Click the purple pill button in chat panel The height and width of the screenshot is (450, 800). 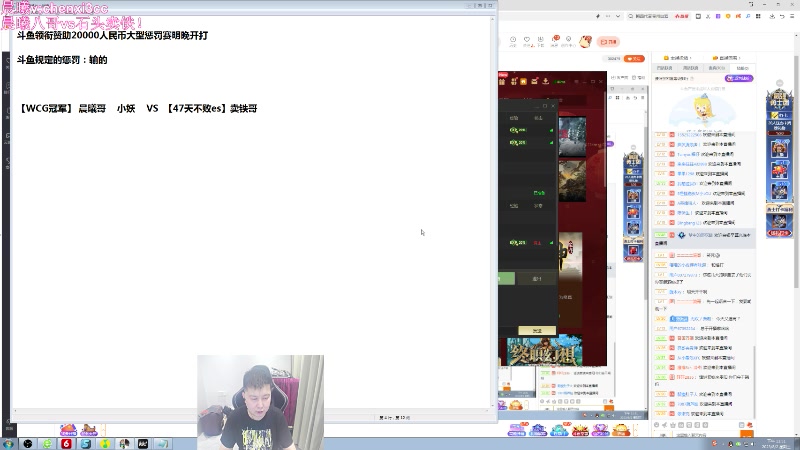(739, 79)
